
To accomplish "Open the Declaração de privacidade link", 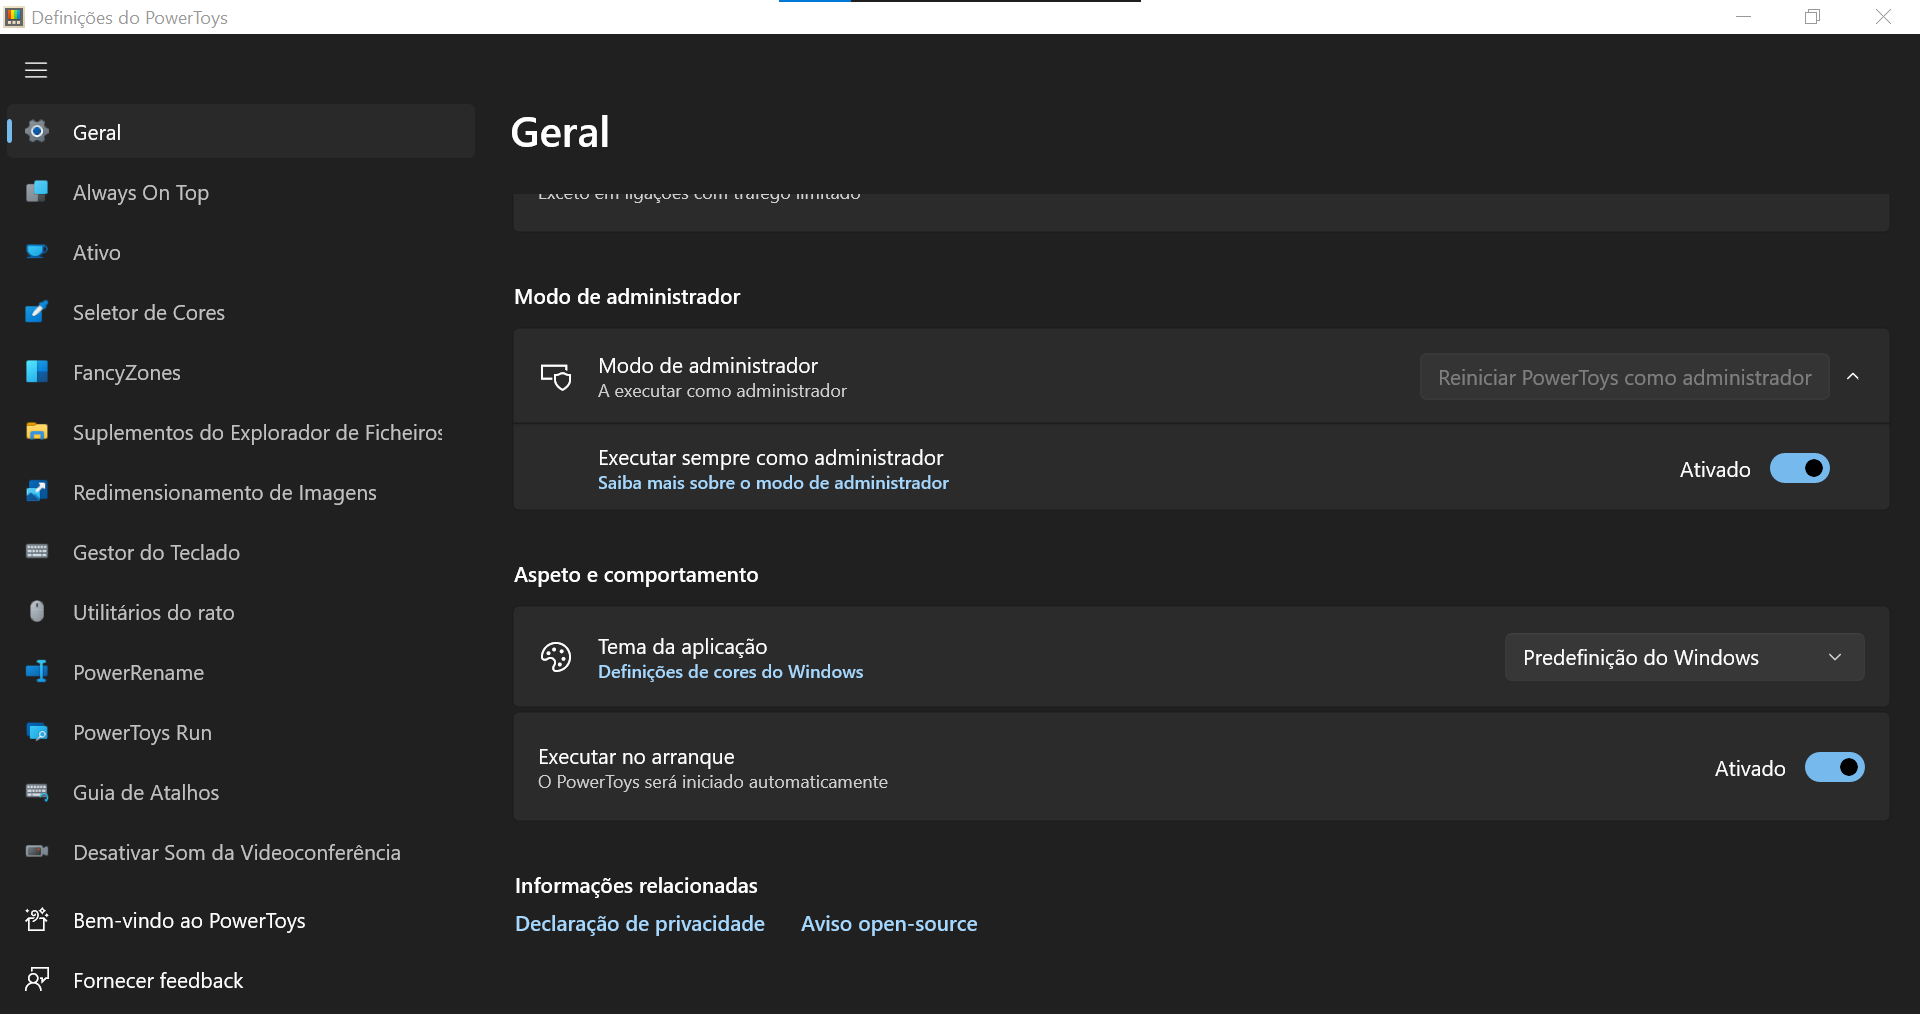I will click(639, 923).
